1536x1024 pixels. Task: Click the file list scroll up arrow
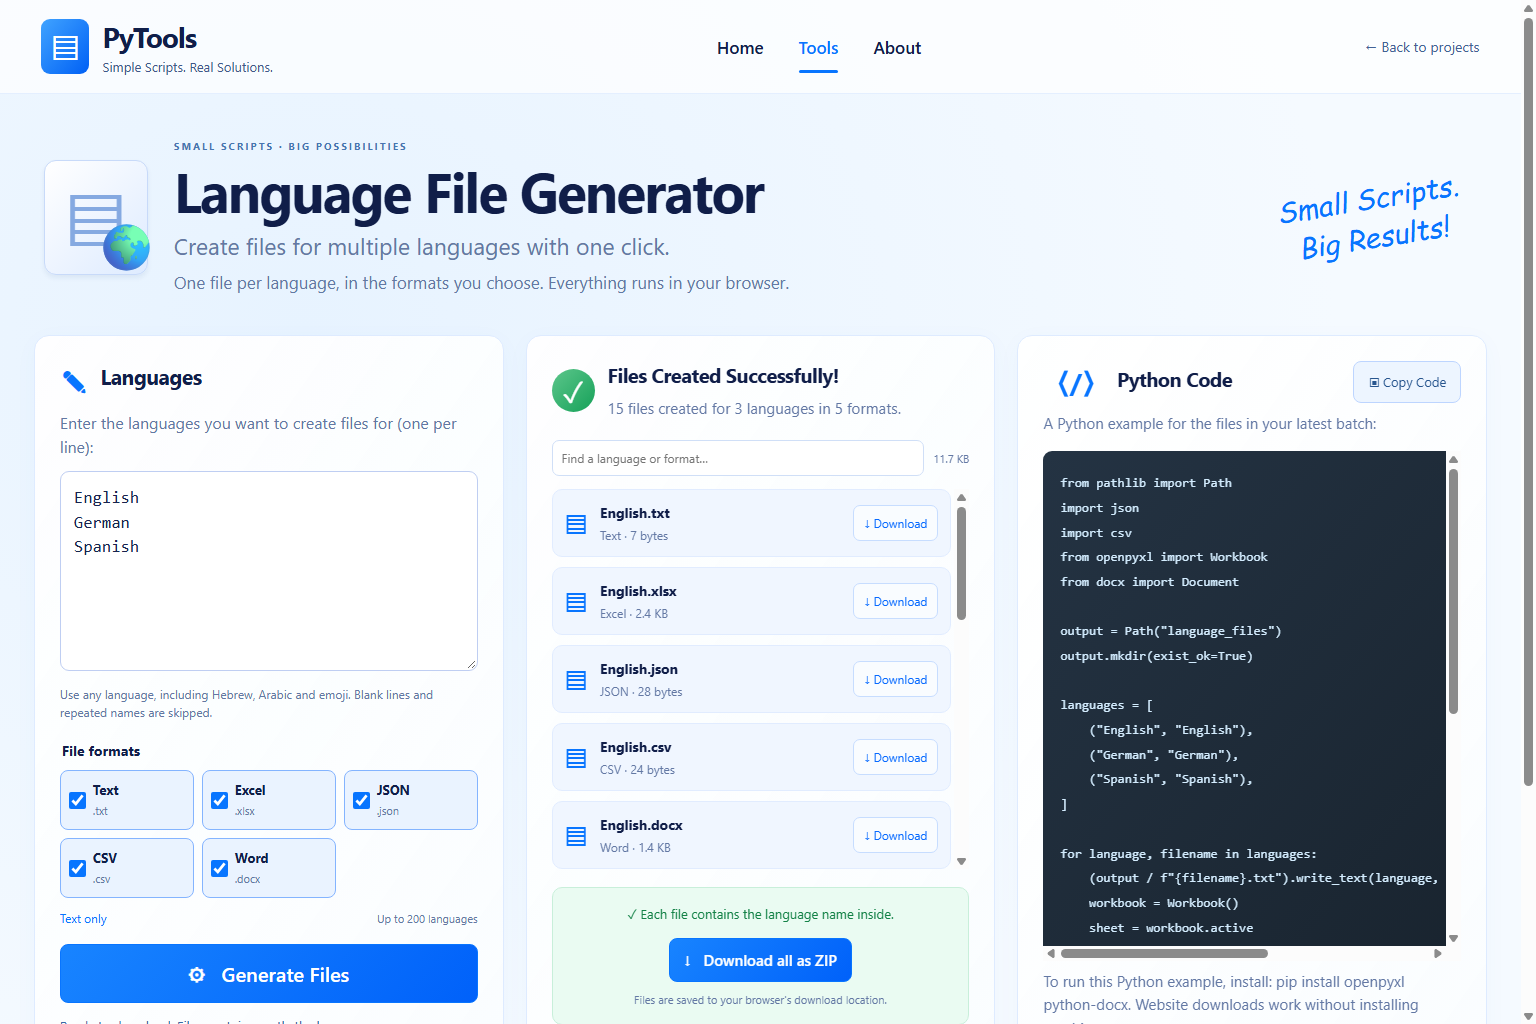pos(961,497)
